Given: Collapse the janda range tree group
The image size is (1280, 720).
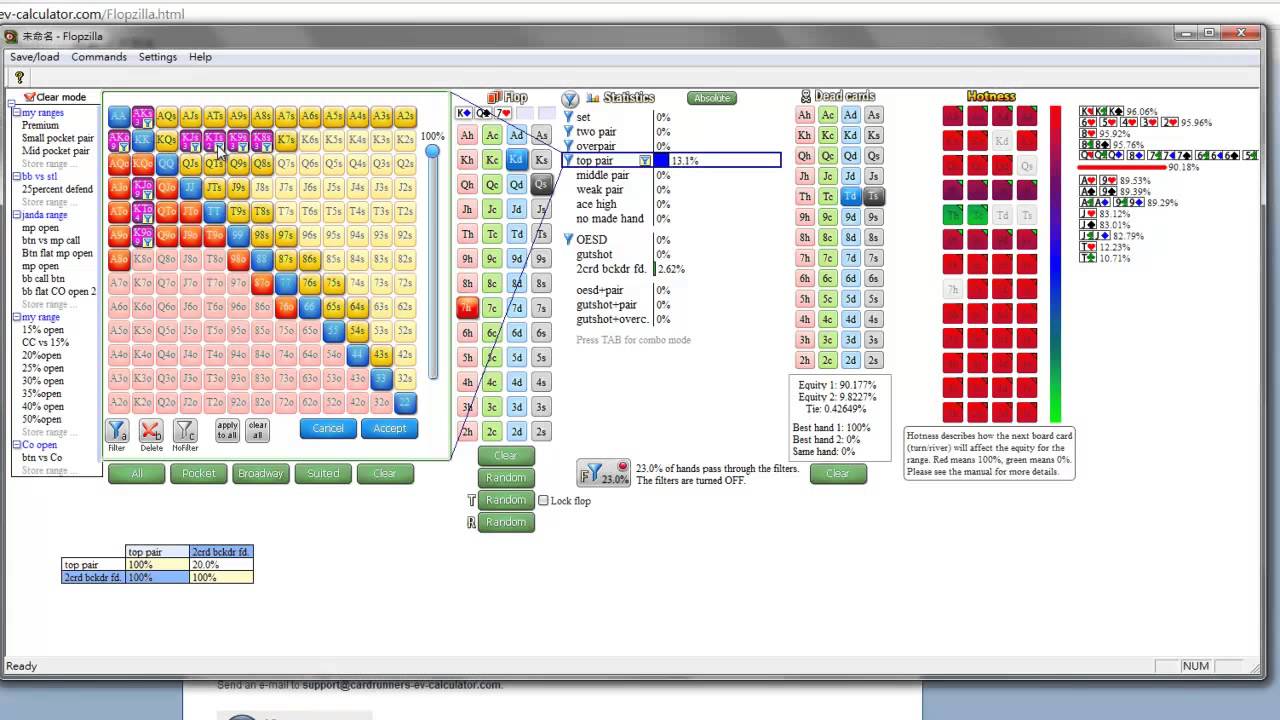Looking at the screenshot, I should tap(17, 215).
